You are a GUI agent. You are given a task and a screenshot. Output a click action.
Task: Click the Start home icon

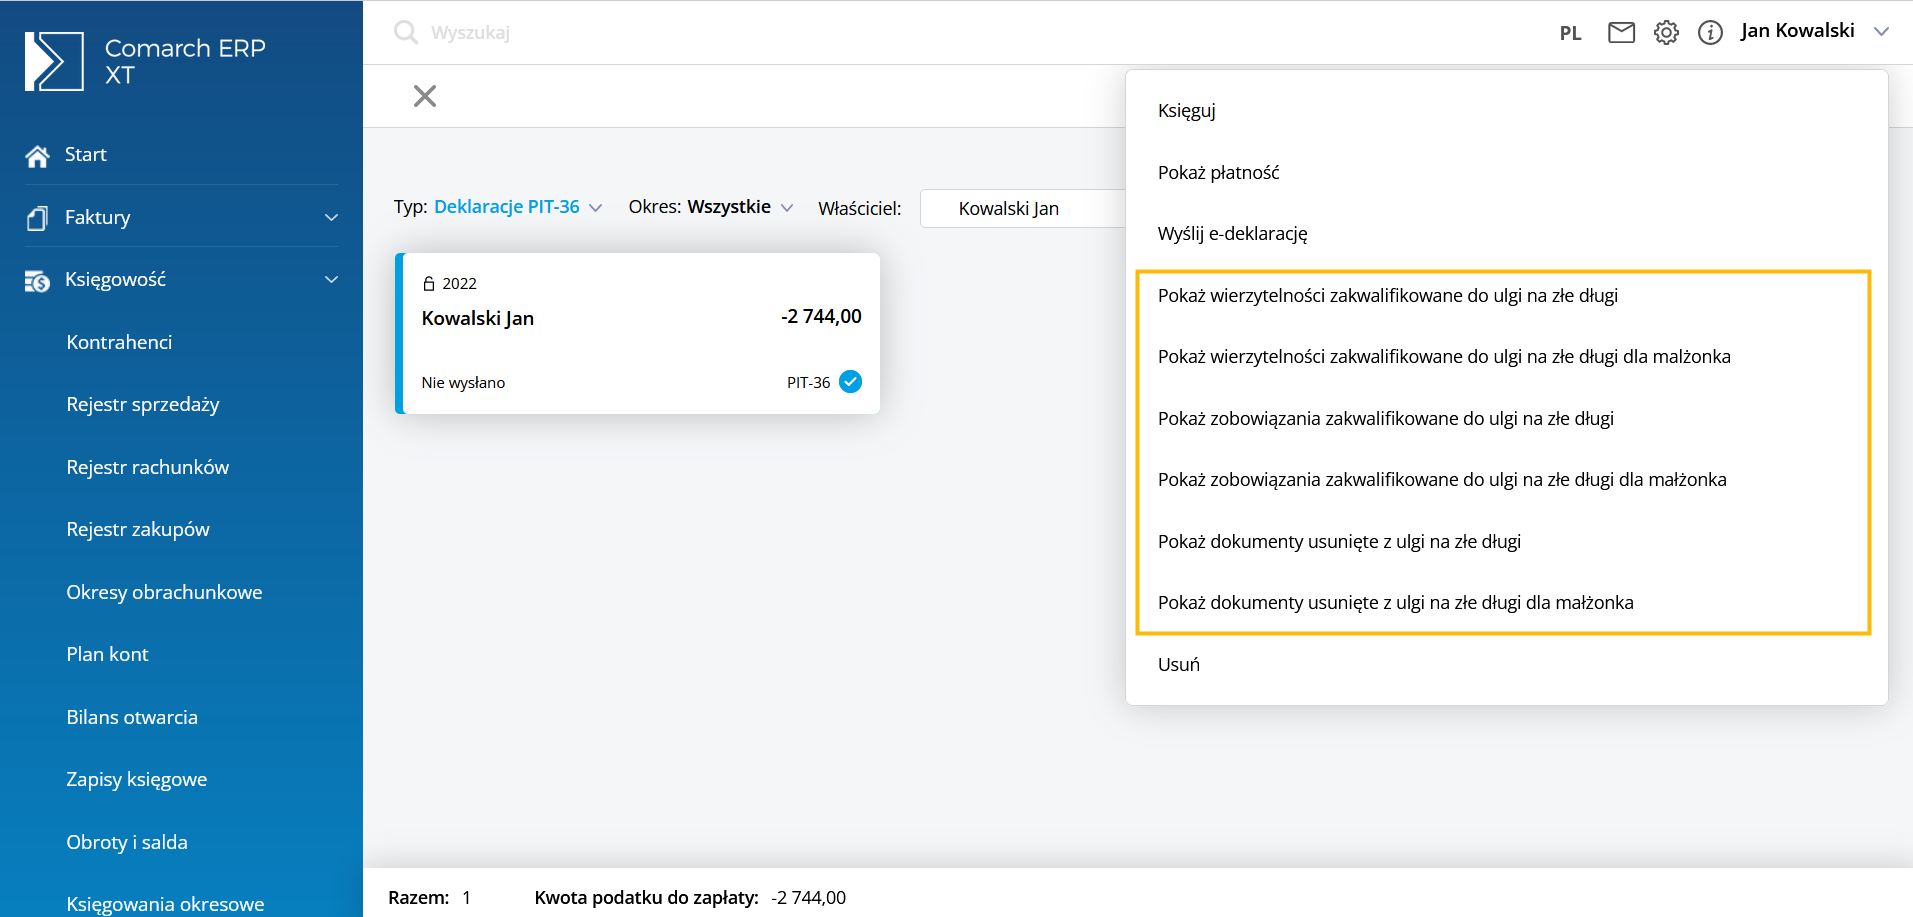[38, 156]
